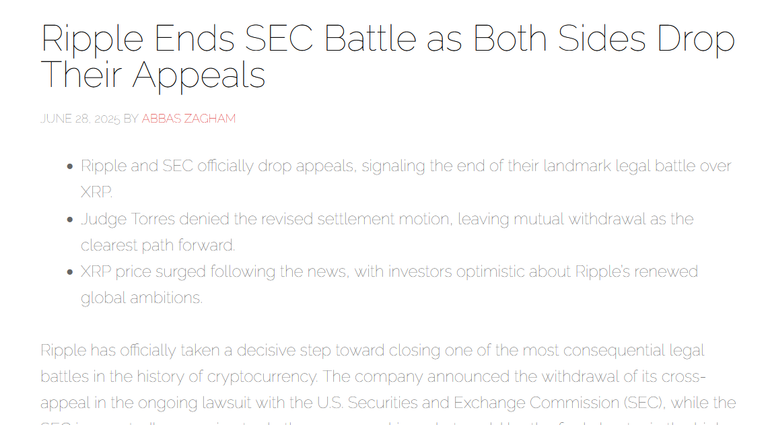Click 'Their Appeals' in the headline
768x425 pixels.
coord(153,75)
